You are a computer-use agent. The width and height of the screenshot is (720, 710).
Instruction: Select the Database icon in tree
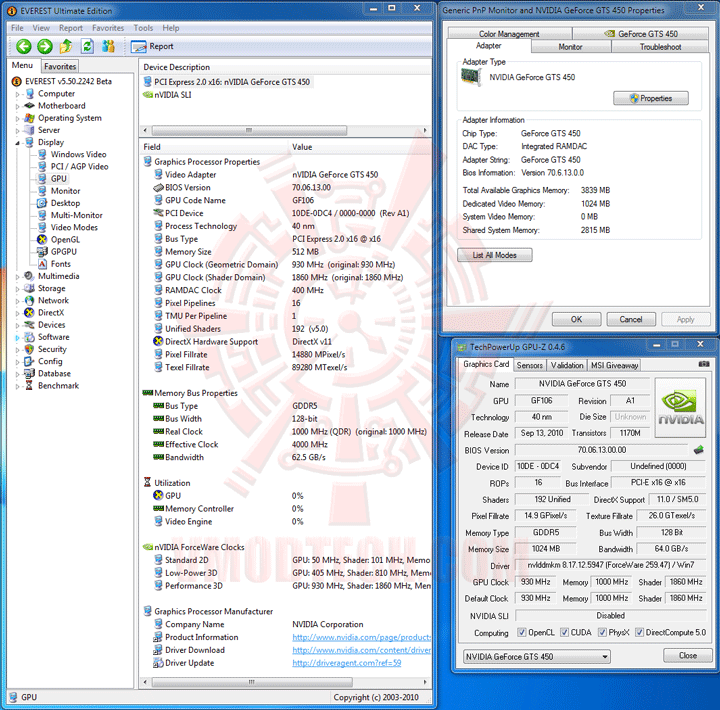[29, 373]
